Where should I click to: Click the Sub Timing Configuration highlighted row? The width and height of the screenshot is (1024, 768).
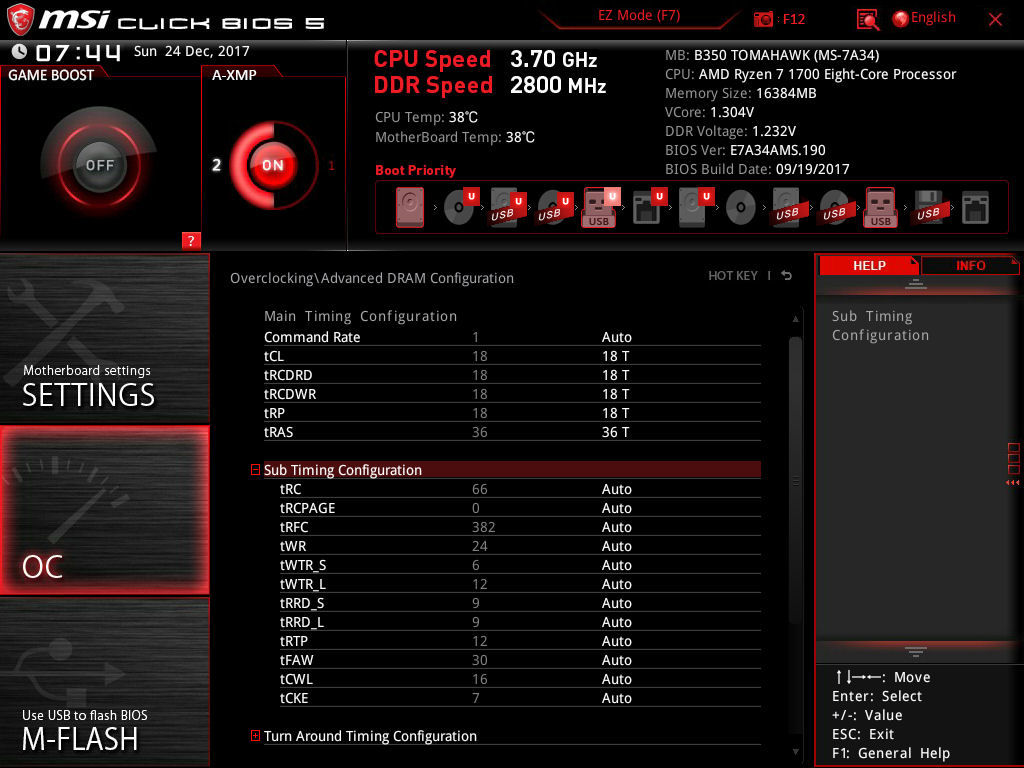[x=512, y=470]
